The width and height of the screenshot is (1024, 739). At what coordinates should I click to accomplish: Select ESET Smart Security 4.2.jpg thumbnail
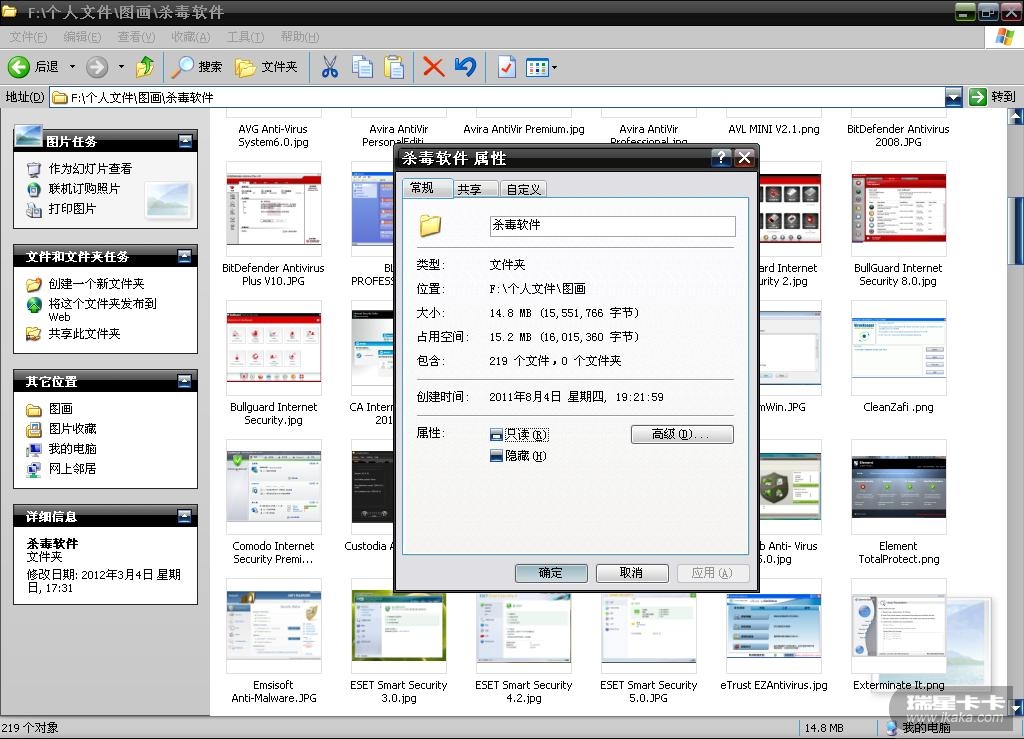tap(524, 626)
